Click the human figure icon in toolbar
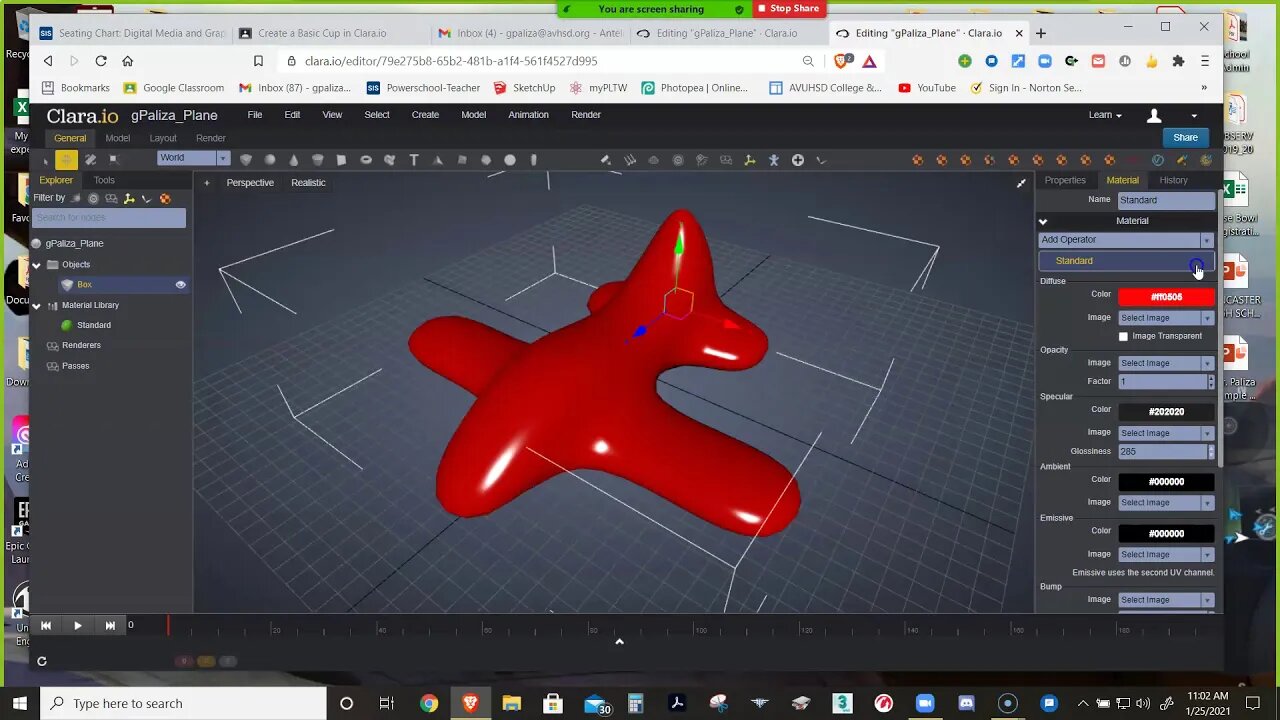 [x=773, y=160]
